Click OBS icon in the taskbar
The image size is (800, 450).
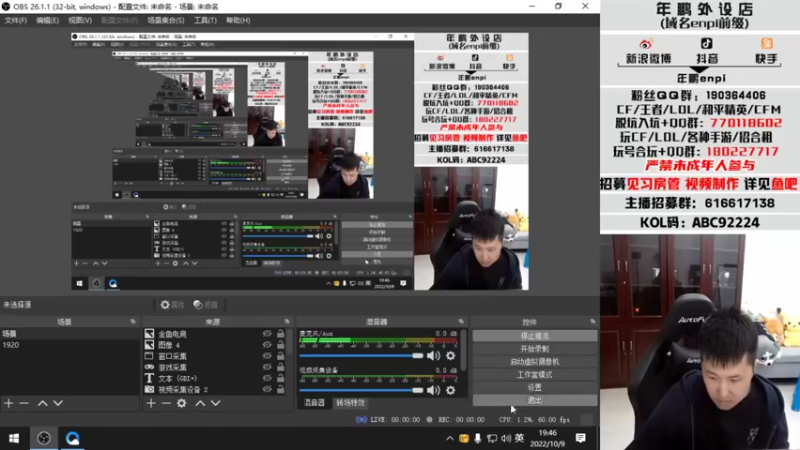[44, 438]
